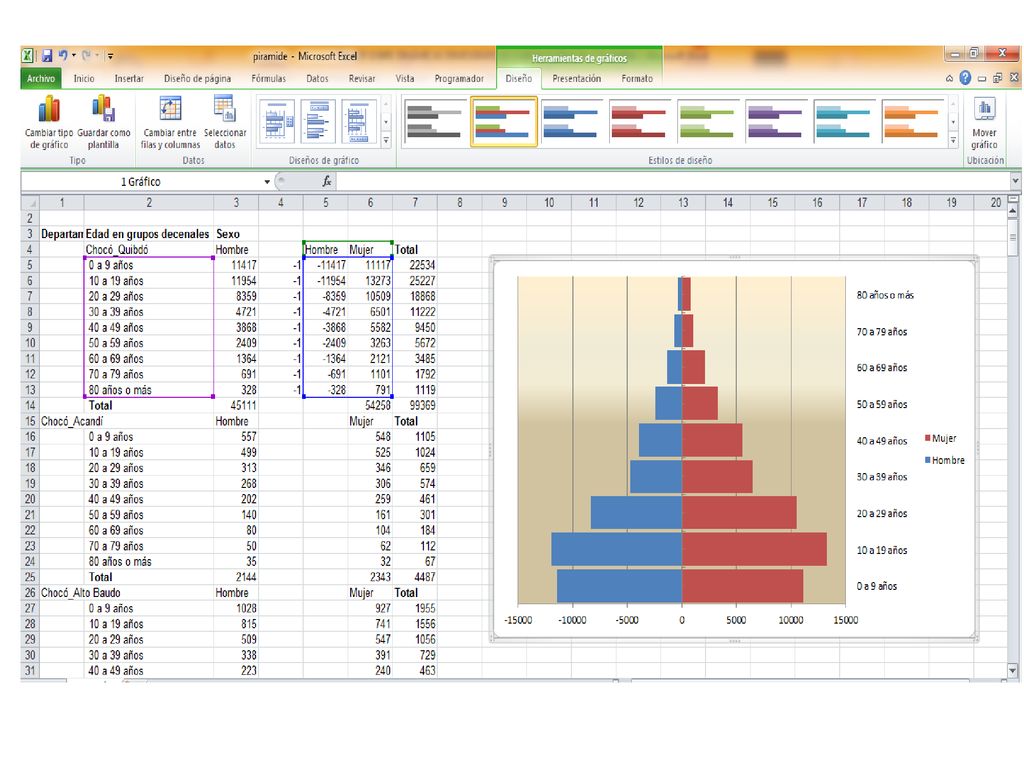1024x768 pixels.
Task: Click the workbook restore window icon
Action: coord(997,78)
